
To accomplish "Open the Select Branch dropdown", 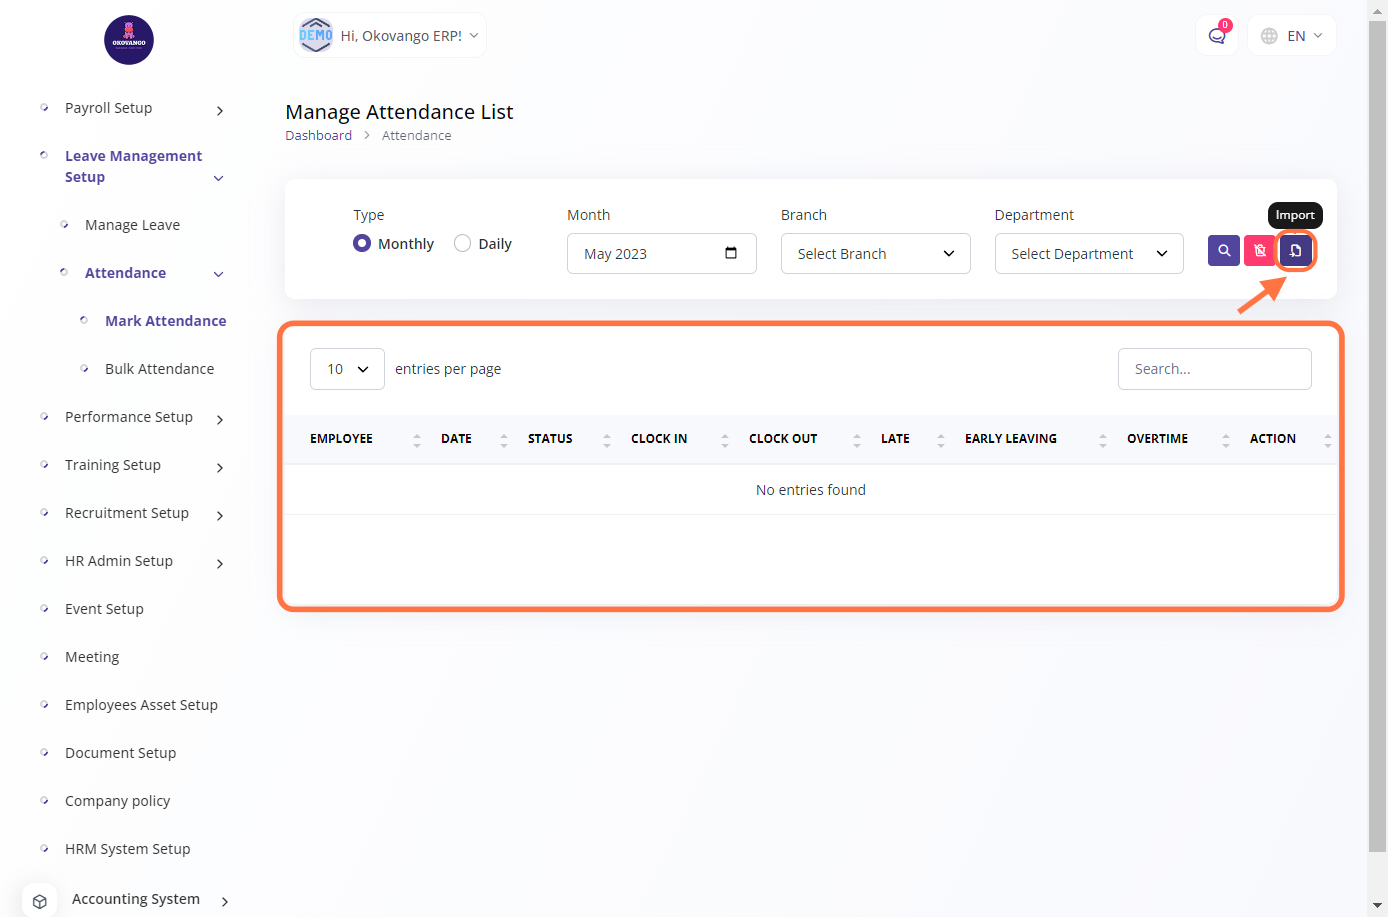I will pos(875,254).
